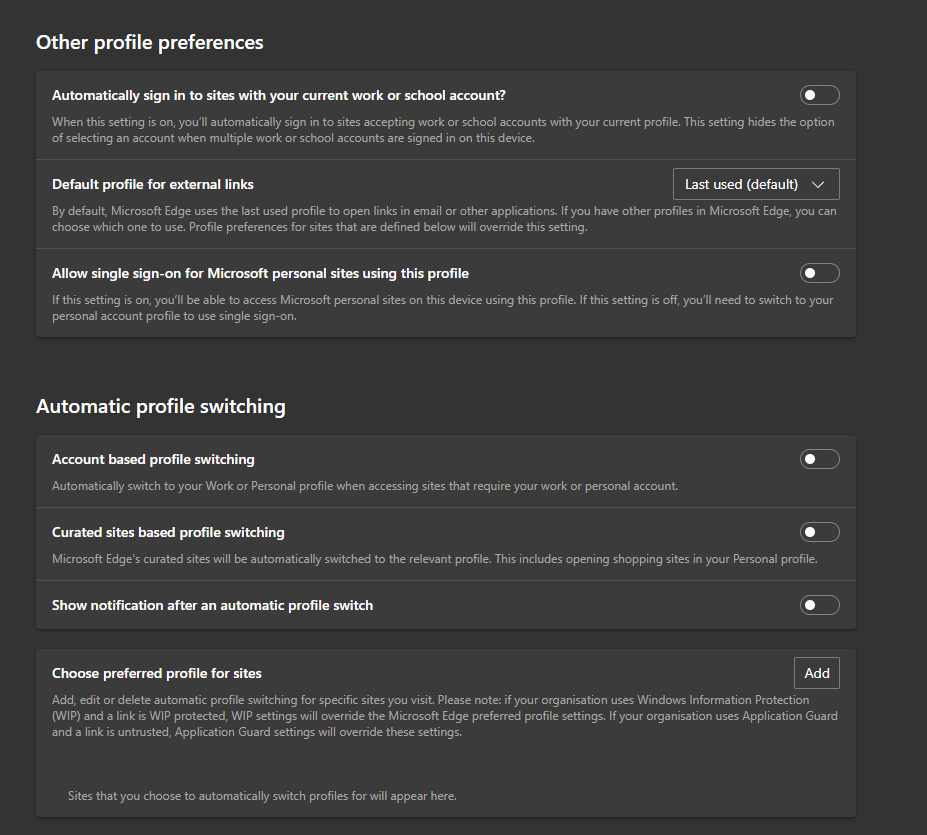Show notification after an automatic profile switch

point(819,604)
